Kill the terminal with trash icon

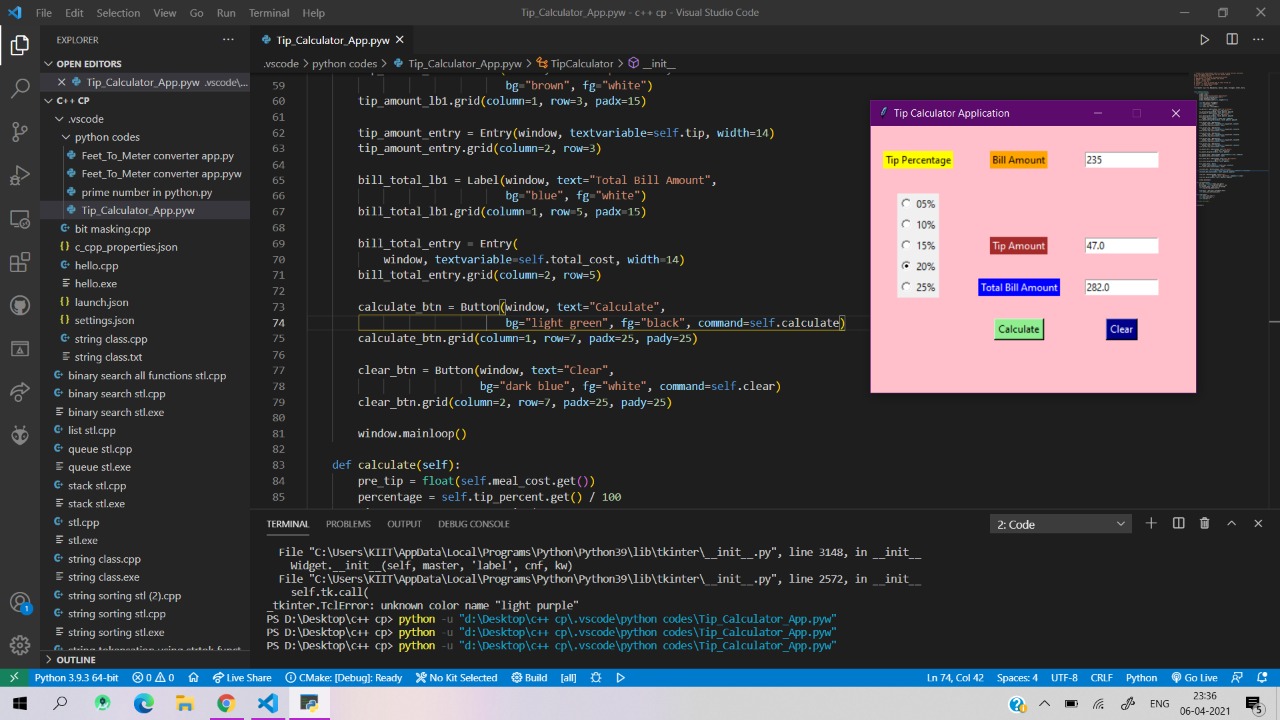pos(1204,524)
